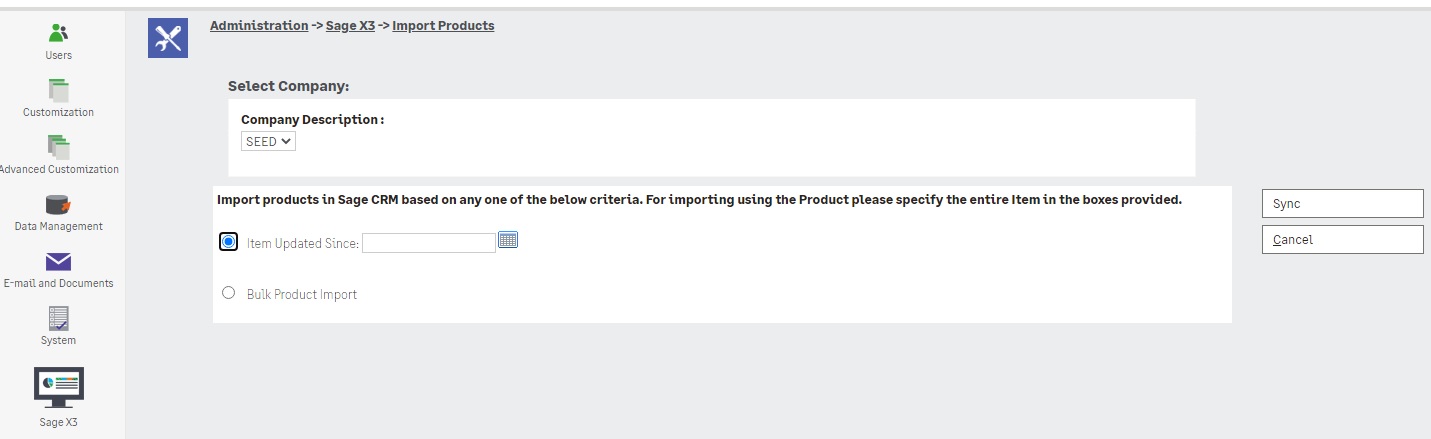Viewport: 1431px width, 439px height.
Task: Select the Item Updated Since radio button
Action: [x=229, y=242]
